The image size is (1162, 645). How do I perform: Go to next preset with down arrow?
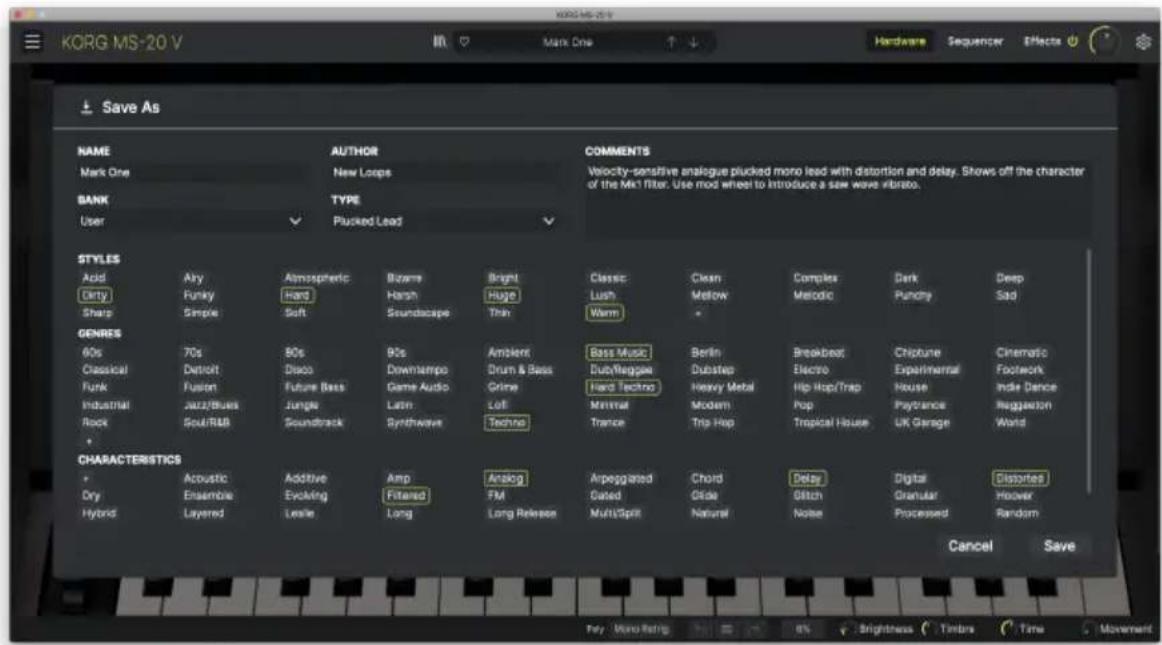(x=694, y=42)
